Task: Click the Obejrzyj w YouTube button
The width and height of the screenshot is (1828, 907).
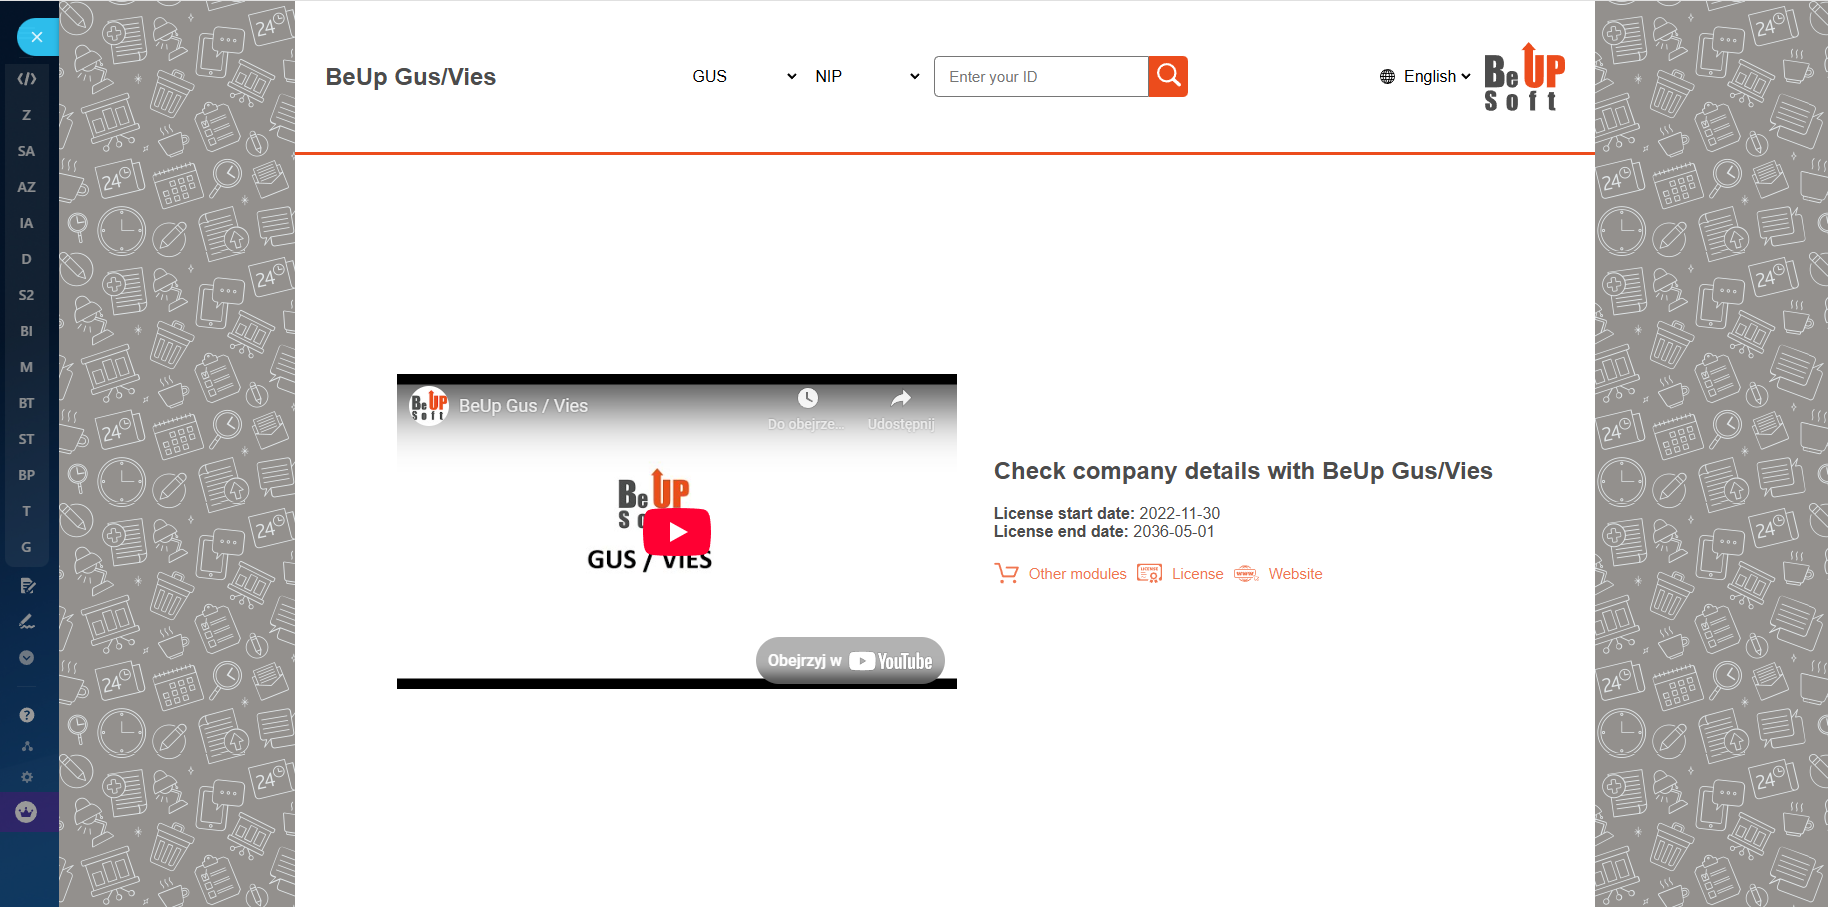Action: coord(850,661)
